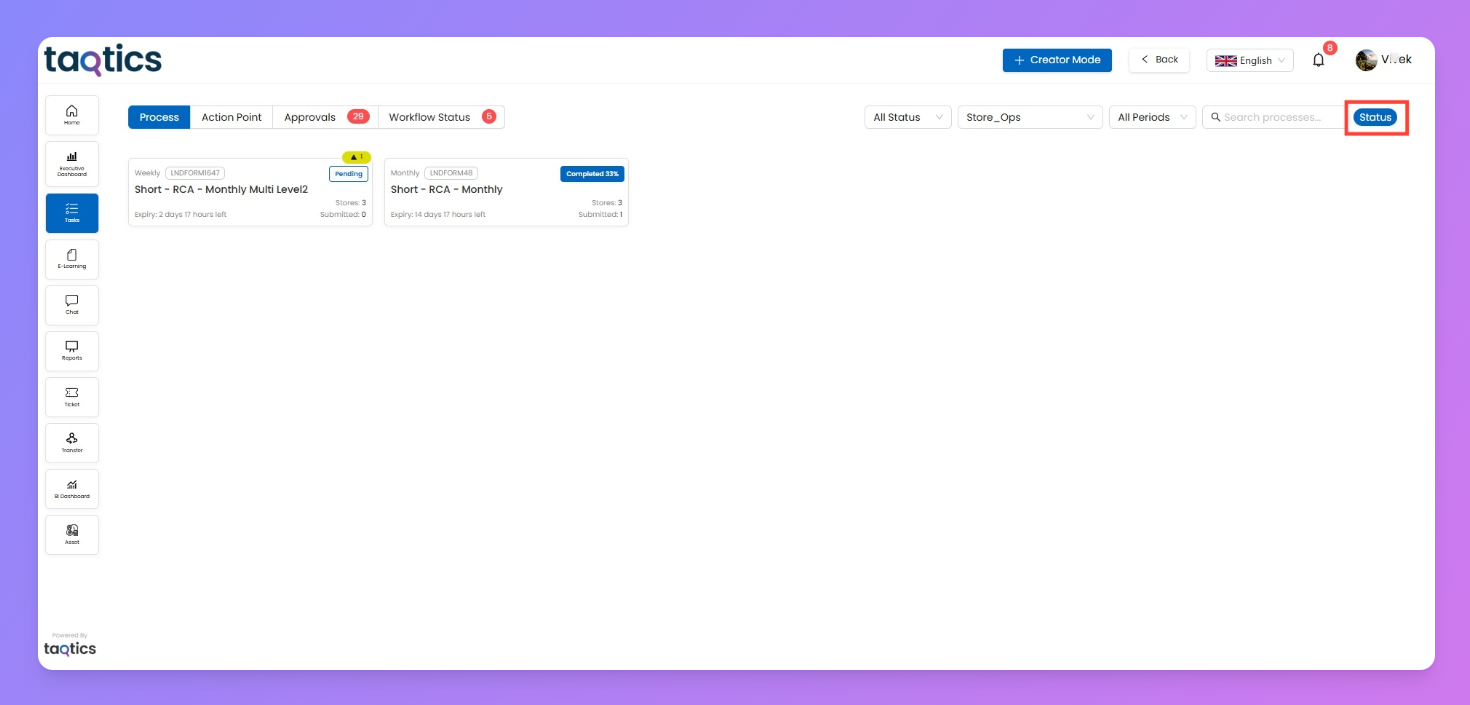The width and height of the screenshot is (1470, 705).
Task: Click the red 5 badge on Workflow Status
Action: coord(489,117)
